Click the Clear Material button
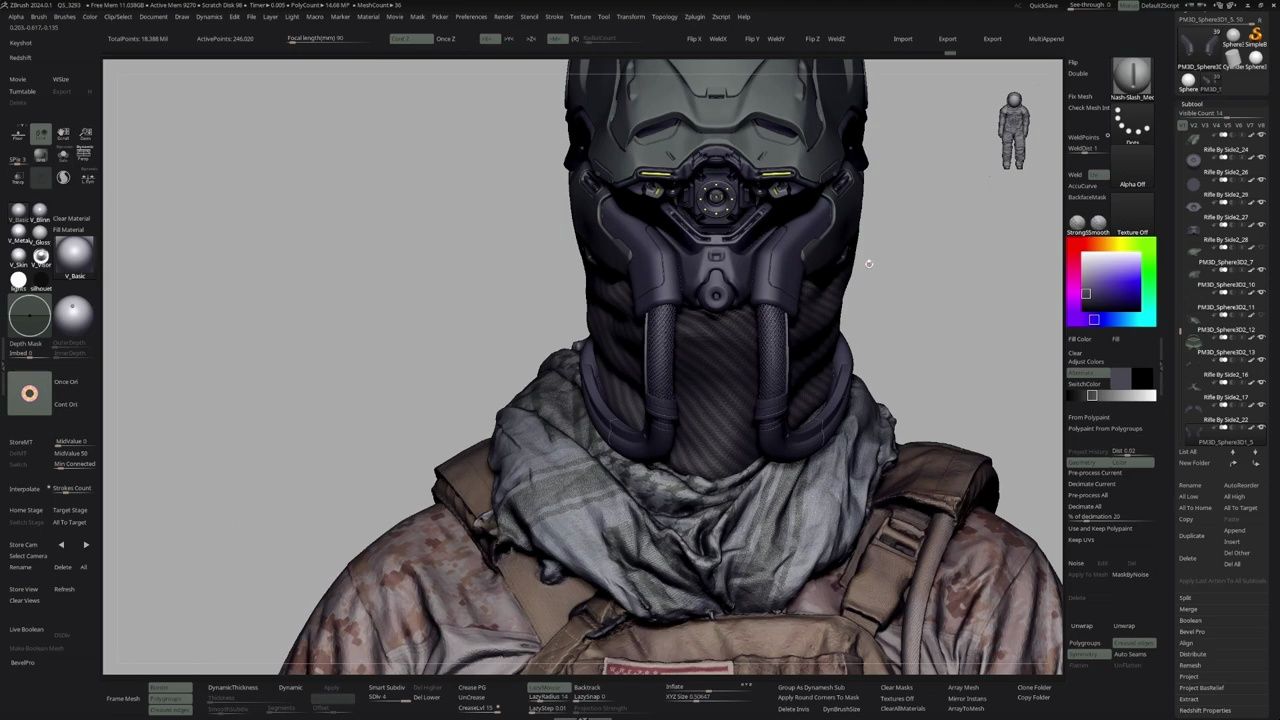This screenshot has height=720, width=1280. tap(71, 218)
